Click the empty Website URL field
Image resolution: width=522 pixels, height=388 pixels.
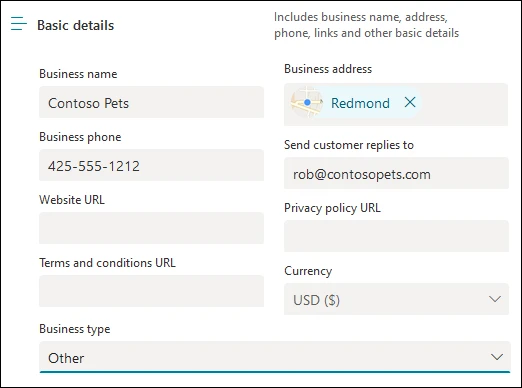tap(151, 228)
